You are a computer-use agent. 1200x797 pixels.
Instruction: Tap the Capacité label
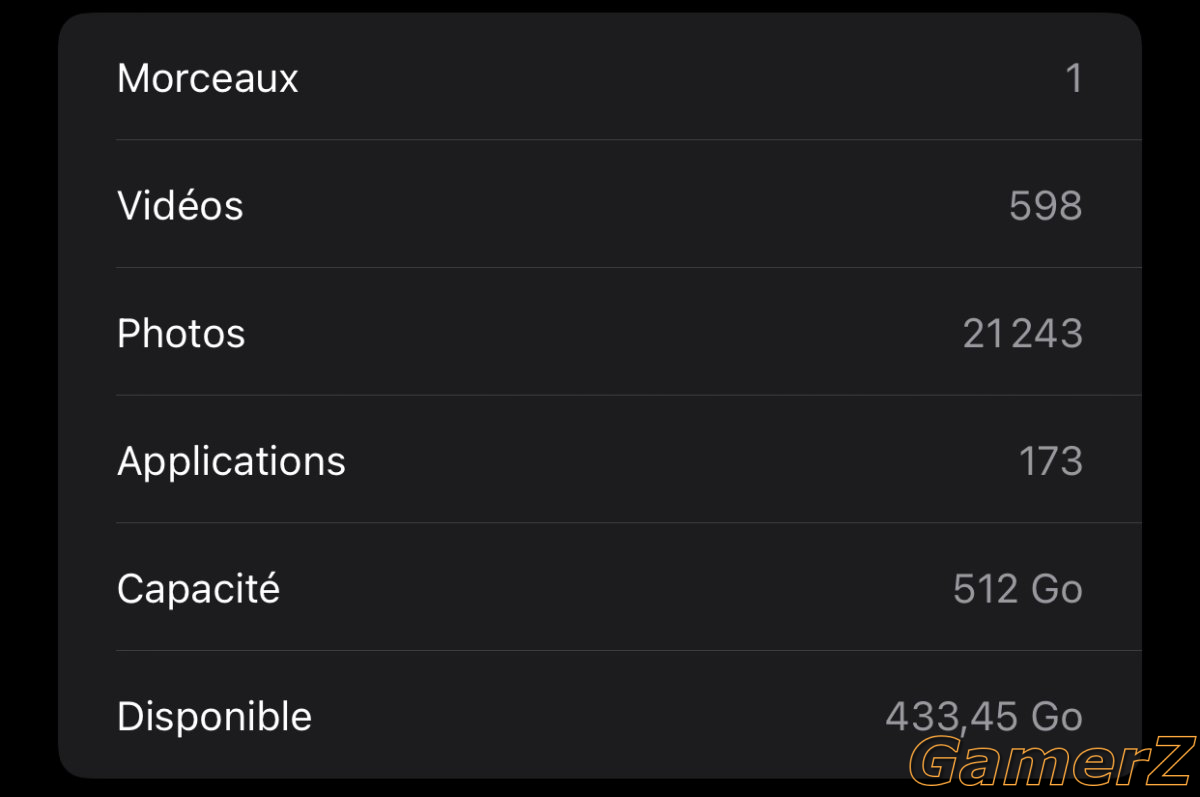[198, 588]
